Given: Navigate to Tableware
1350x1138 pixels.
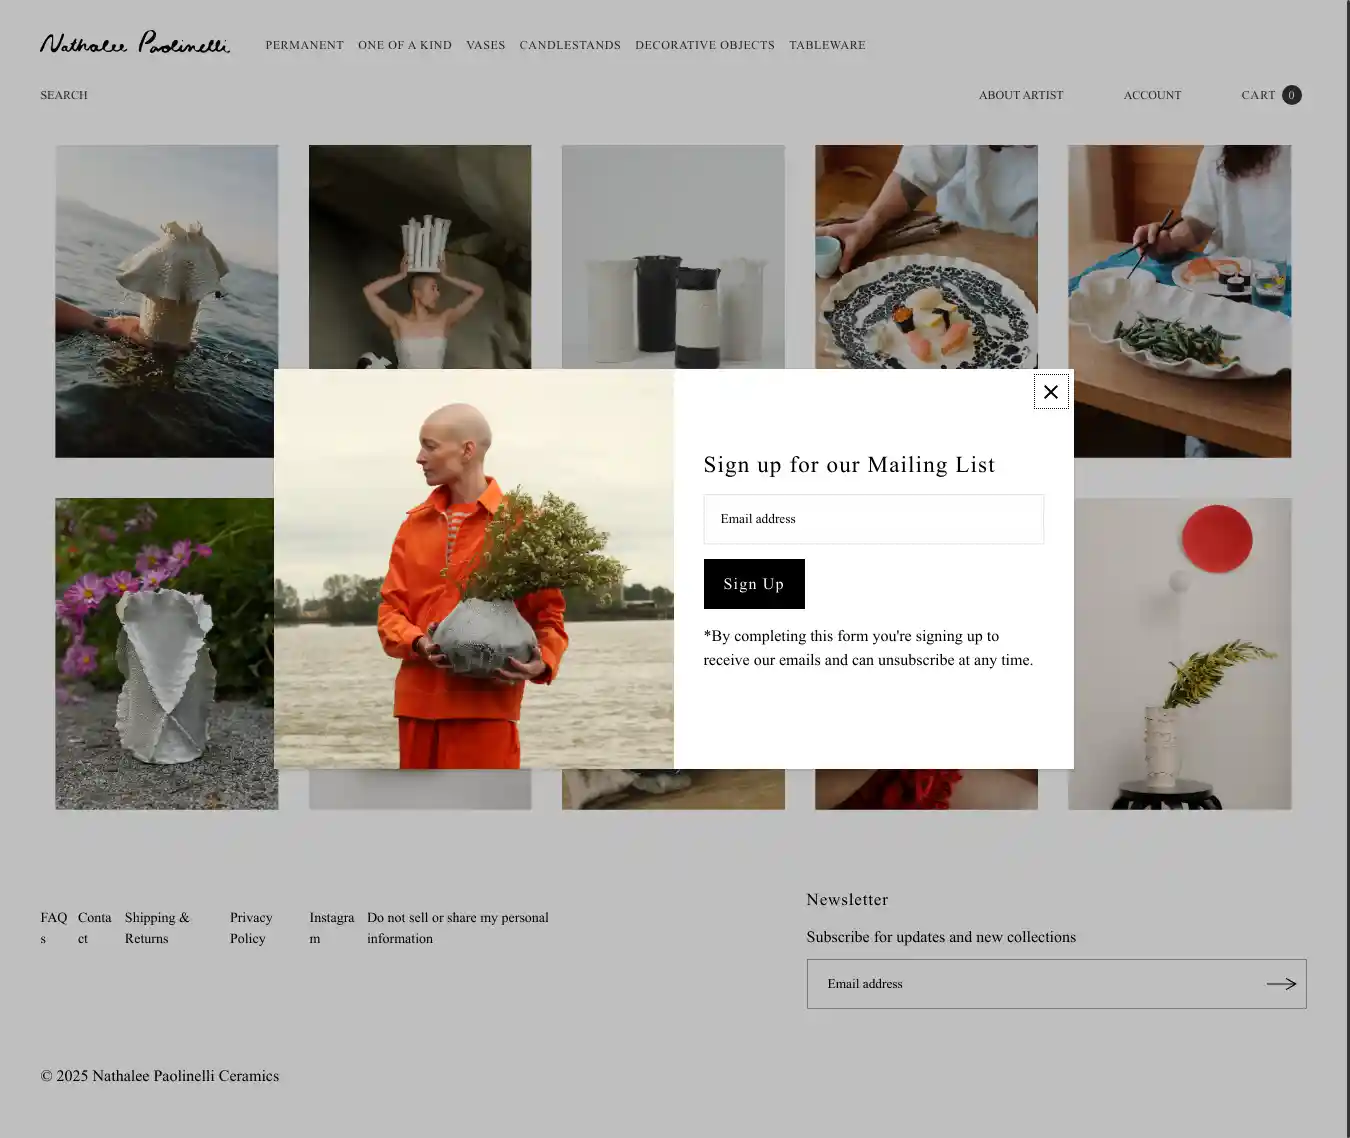Looking at the screenshot, I should pos(827,45).
